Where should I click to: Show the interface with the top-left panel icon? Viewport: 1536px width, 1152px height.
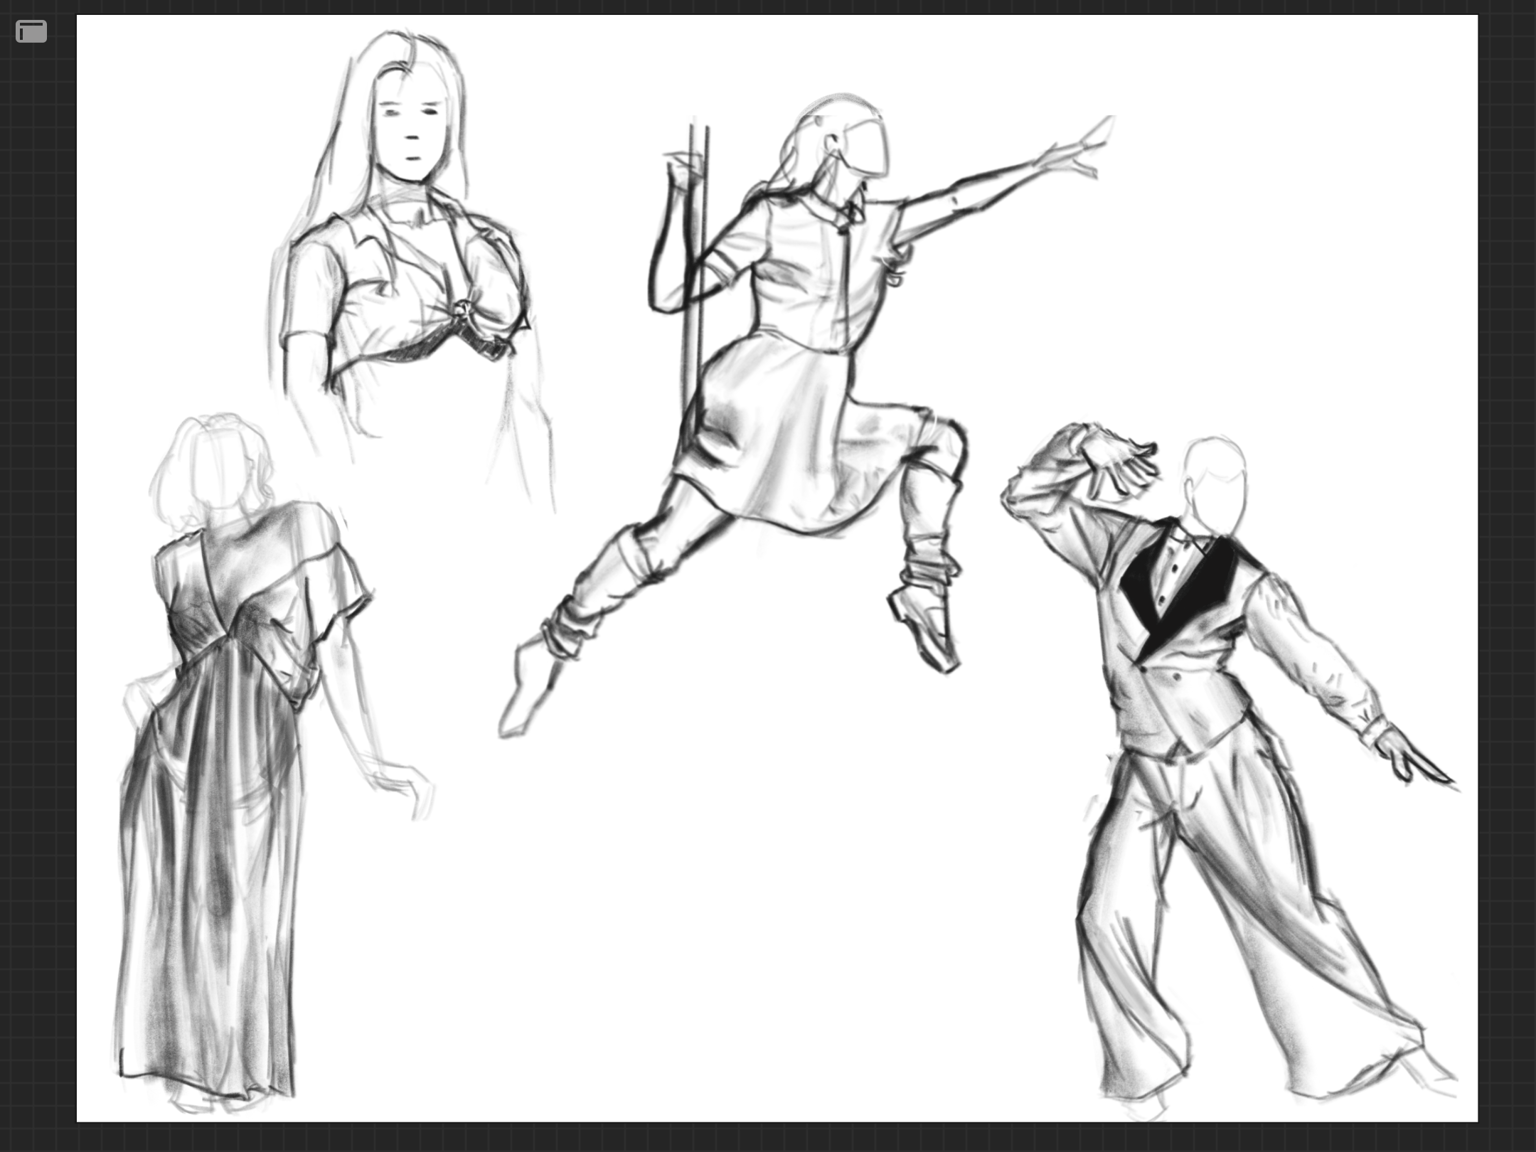(x=31, y=32)
